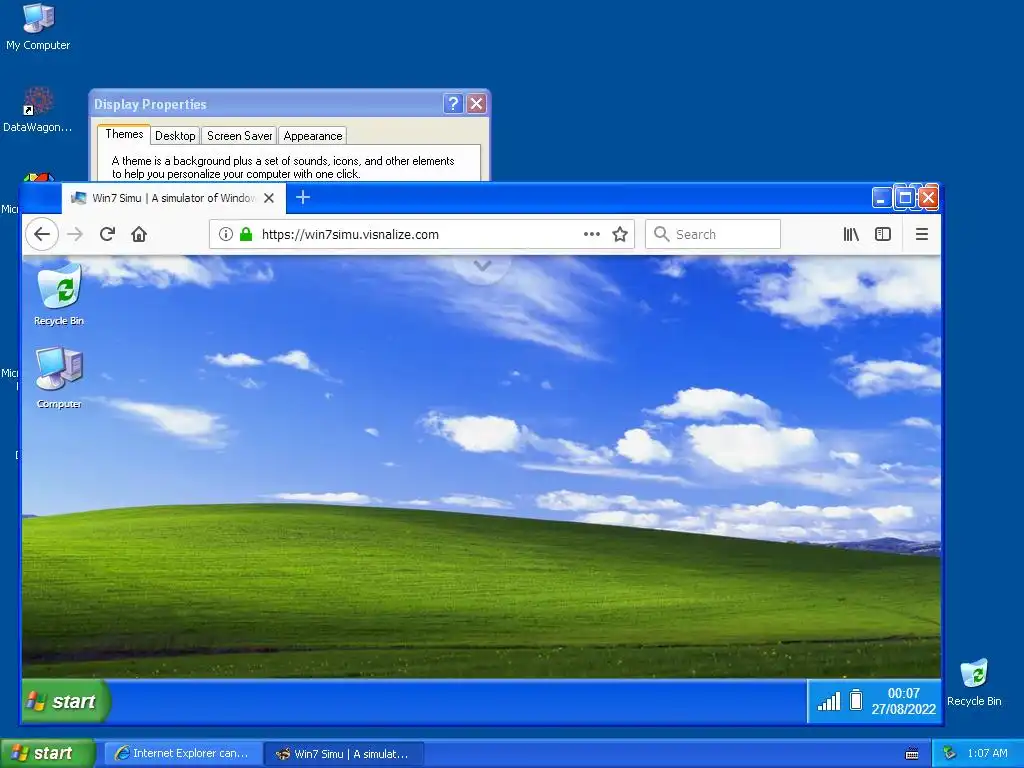1024x768 pixels.
Task: Click the browser Search field
Action: coord(713,234)
